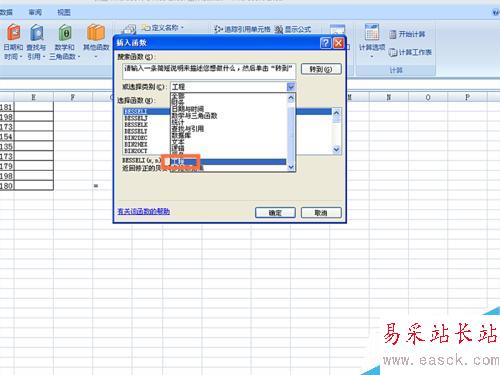The height and width of the screenshot is (375, 500).
Task: Switch to the View (视图) ribbon tab
Action: (64, 12)
